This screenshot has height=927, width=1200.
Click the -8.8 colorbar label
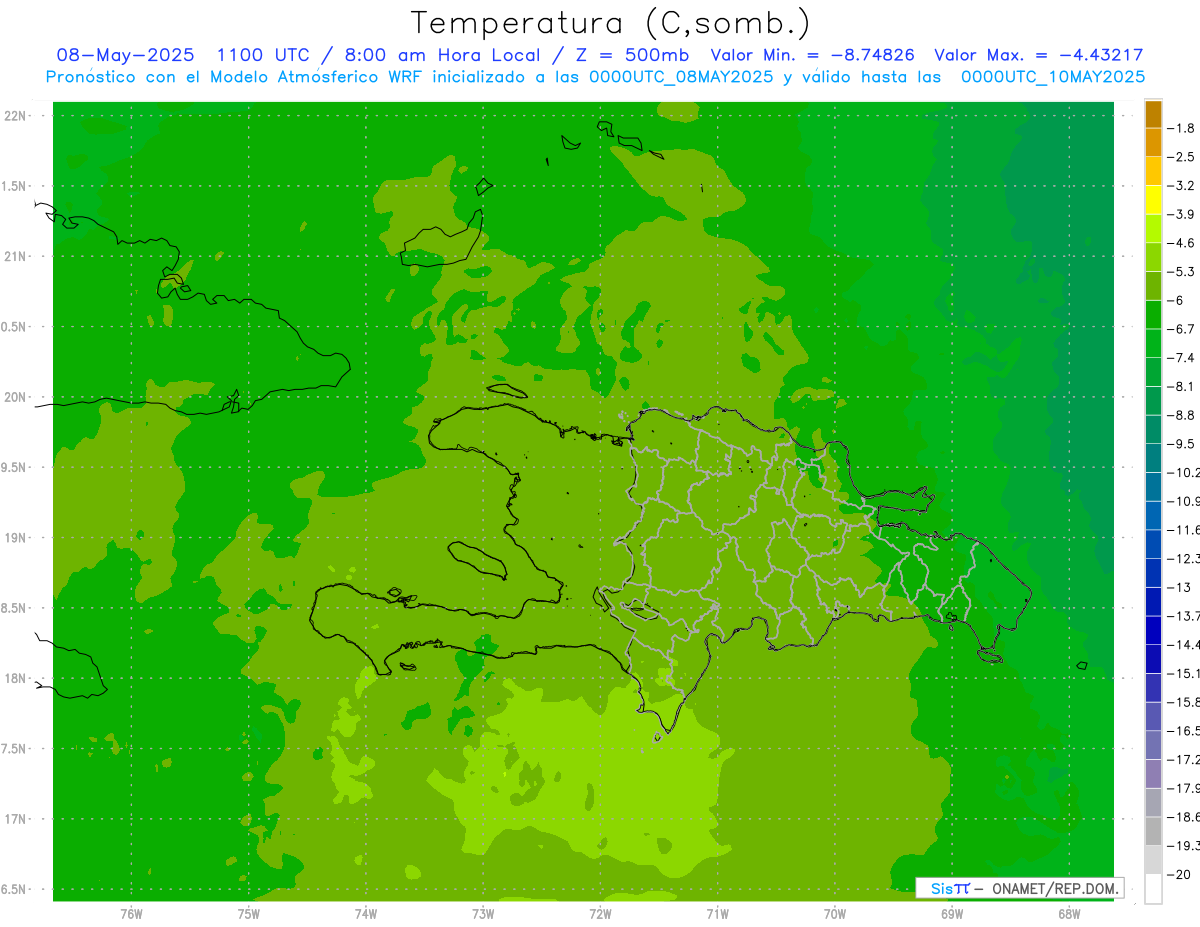pos(1181,415)
